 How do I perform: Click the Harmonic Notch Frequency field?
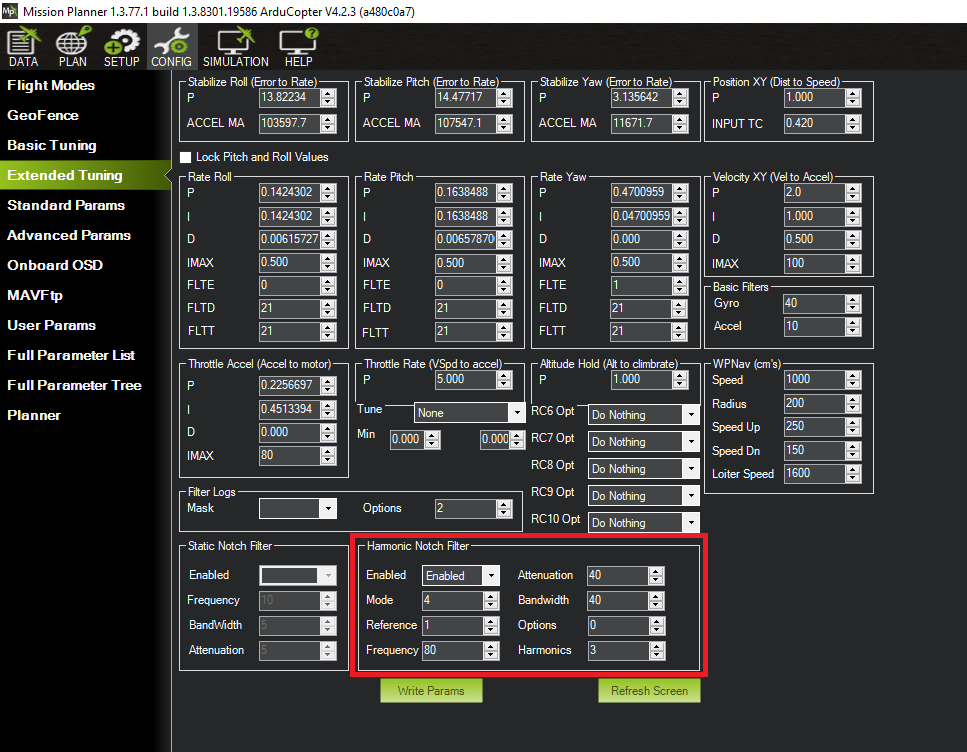pyautogui.click(x=453, y=650)
